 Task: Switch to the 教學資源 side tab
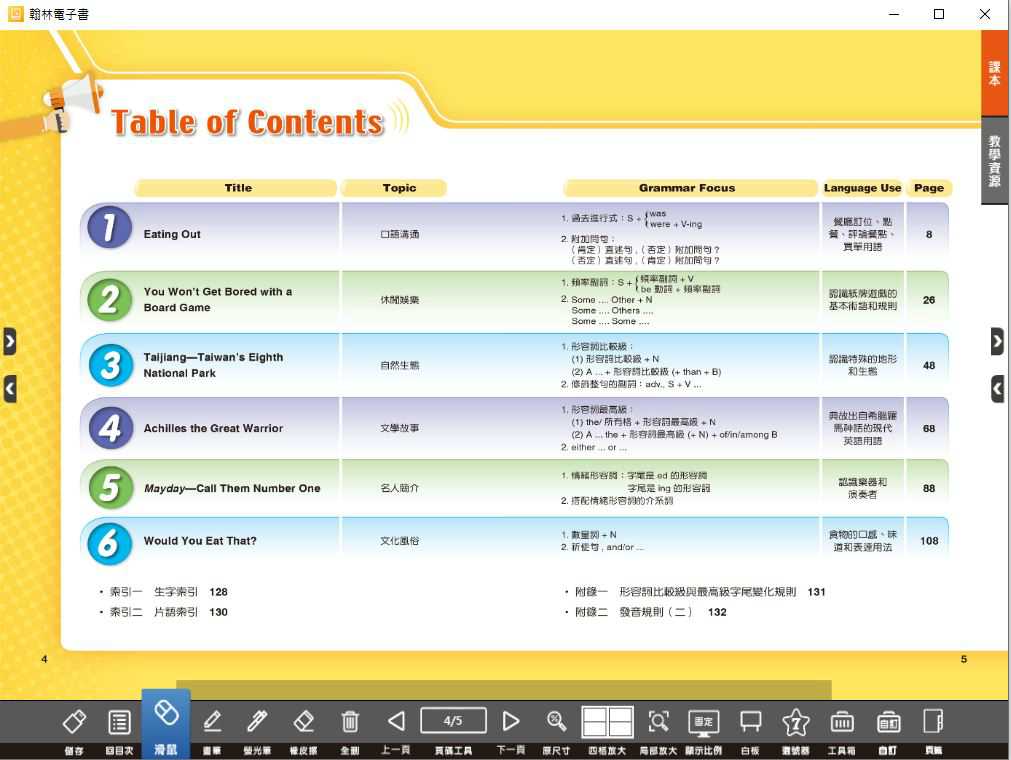pos(994,161)
